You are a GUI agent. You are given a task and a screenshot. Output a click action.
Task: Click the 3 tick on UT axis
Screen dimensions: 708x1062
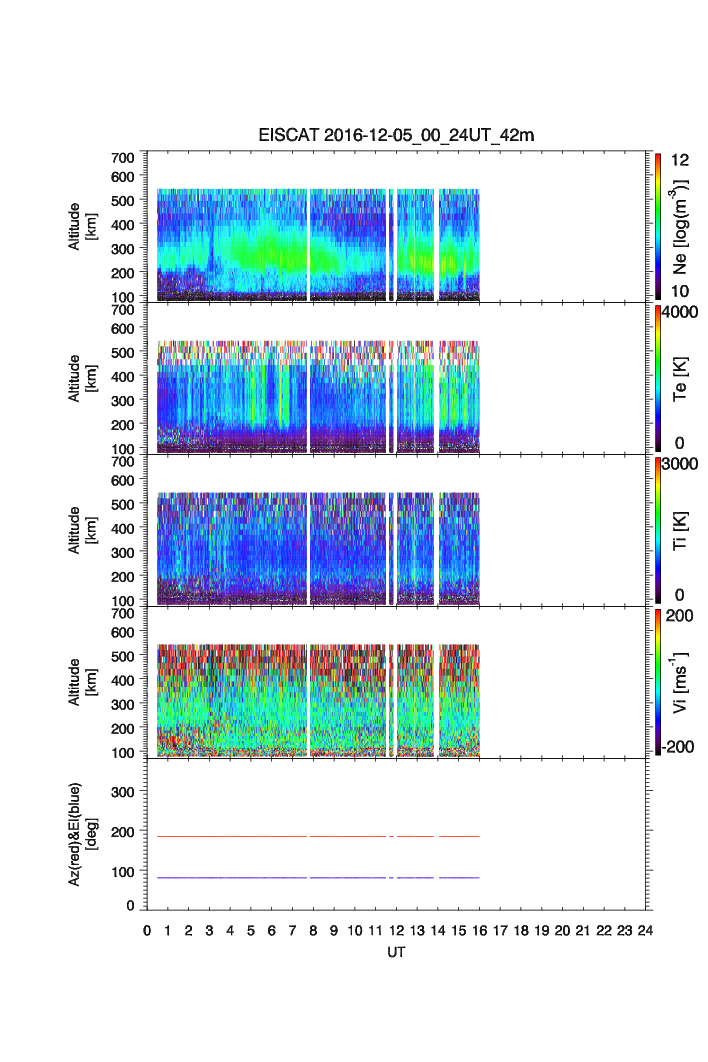[209, 931]
